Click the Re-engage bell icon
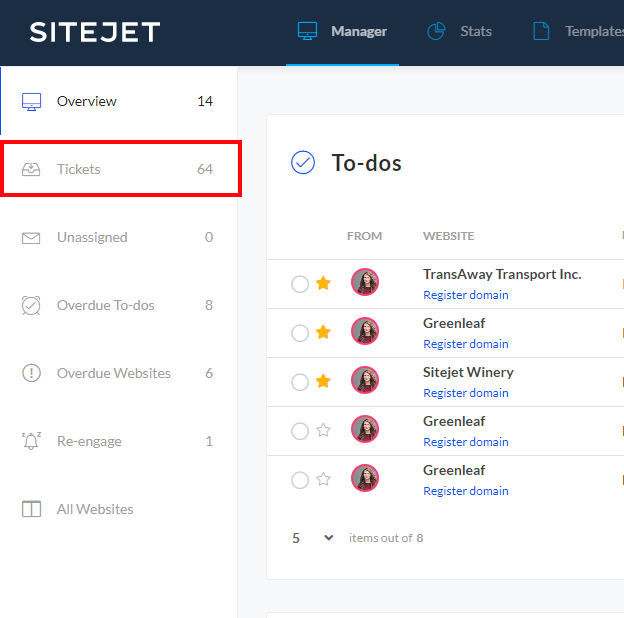Viewport: 624px width, 618px height. 32,441
